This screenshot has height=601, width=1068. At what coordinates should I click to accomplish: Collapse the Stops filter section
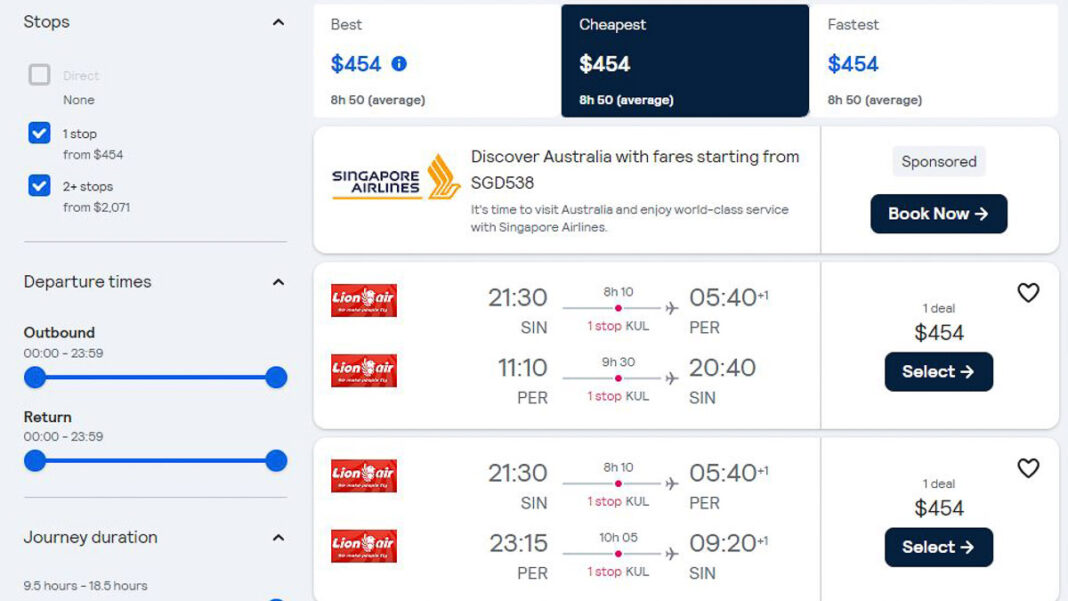277,21
